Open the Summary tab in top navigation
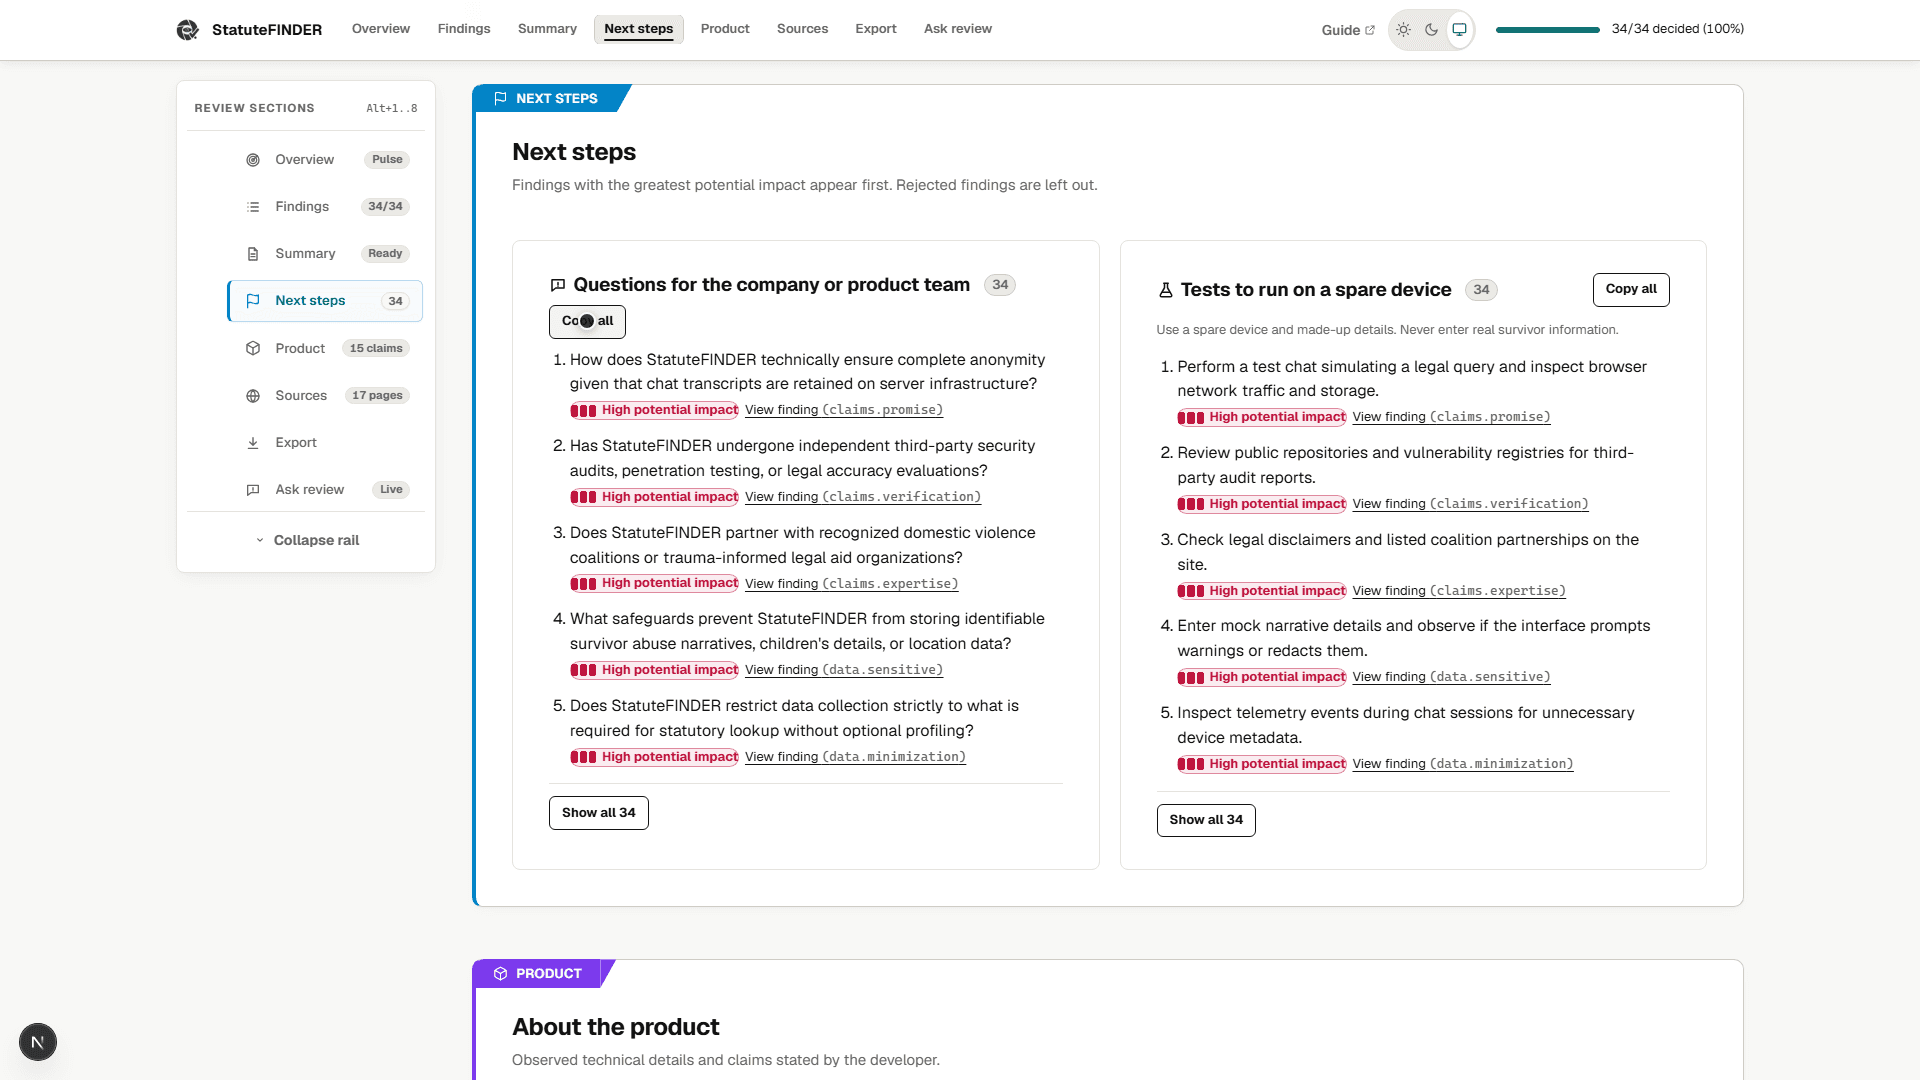This screenshot has width=1920, height=1080. pos(547,29)
